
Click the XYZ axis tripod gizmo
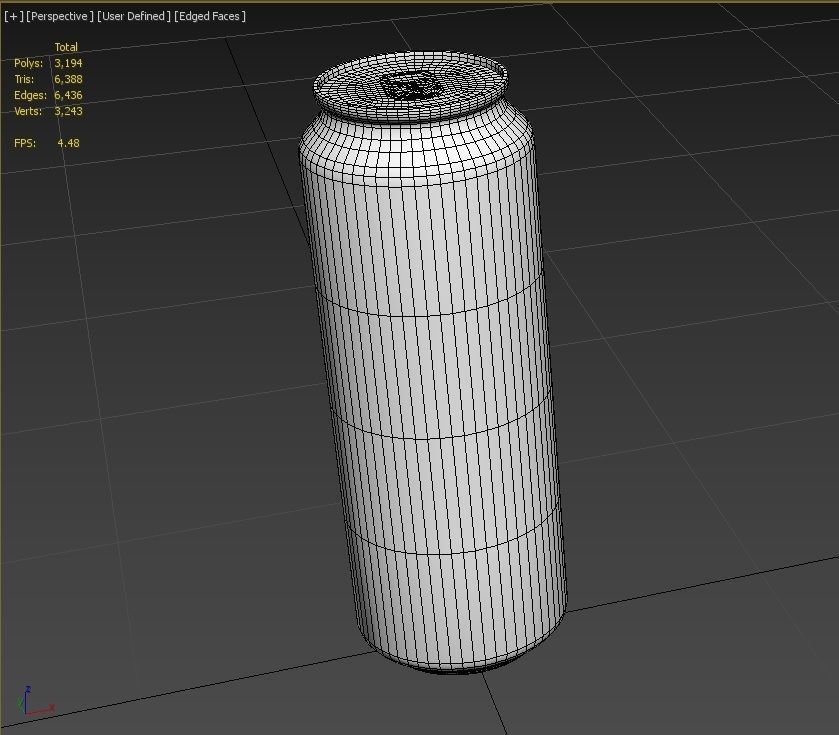click(35, 701)
